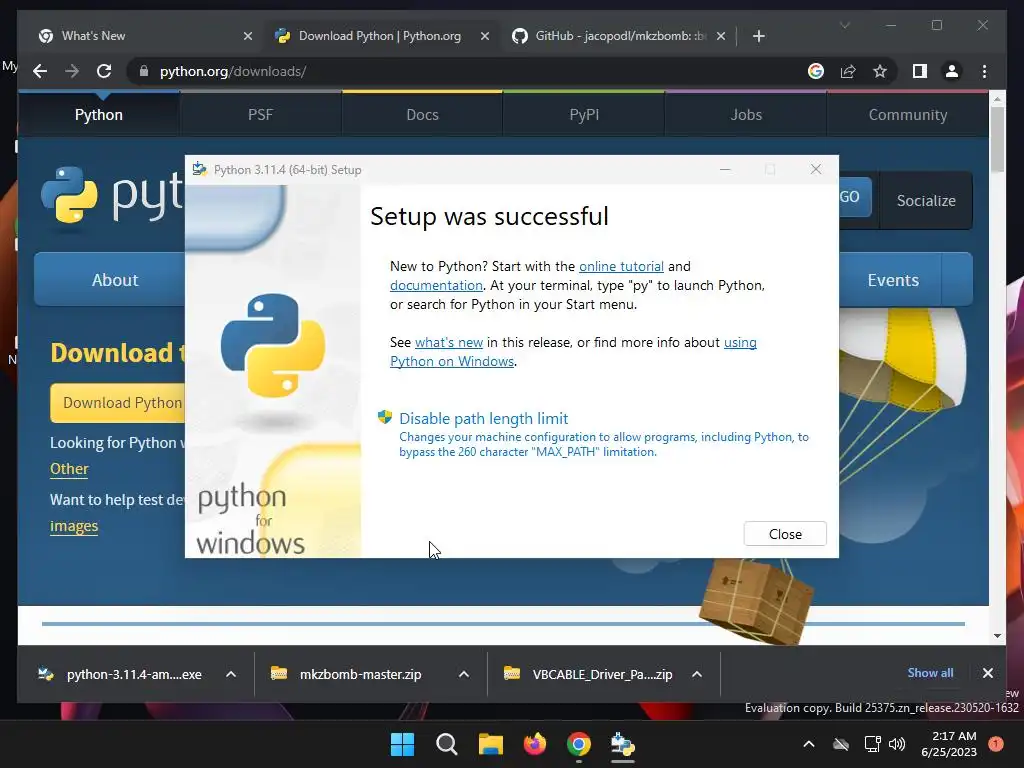Screen dimensions: 1024x768
Task: Click scrollbar down arrow on page
Action: pos(997,635)
